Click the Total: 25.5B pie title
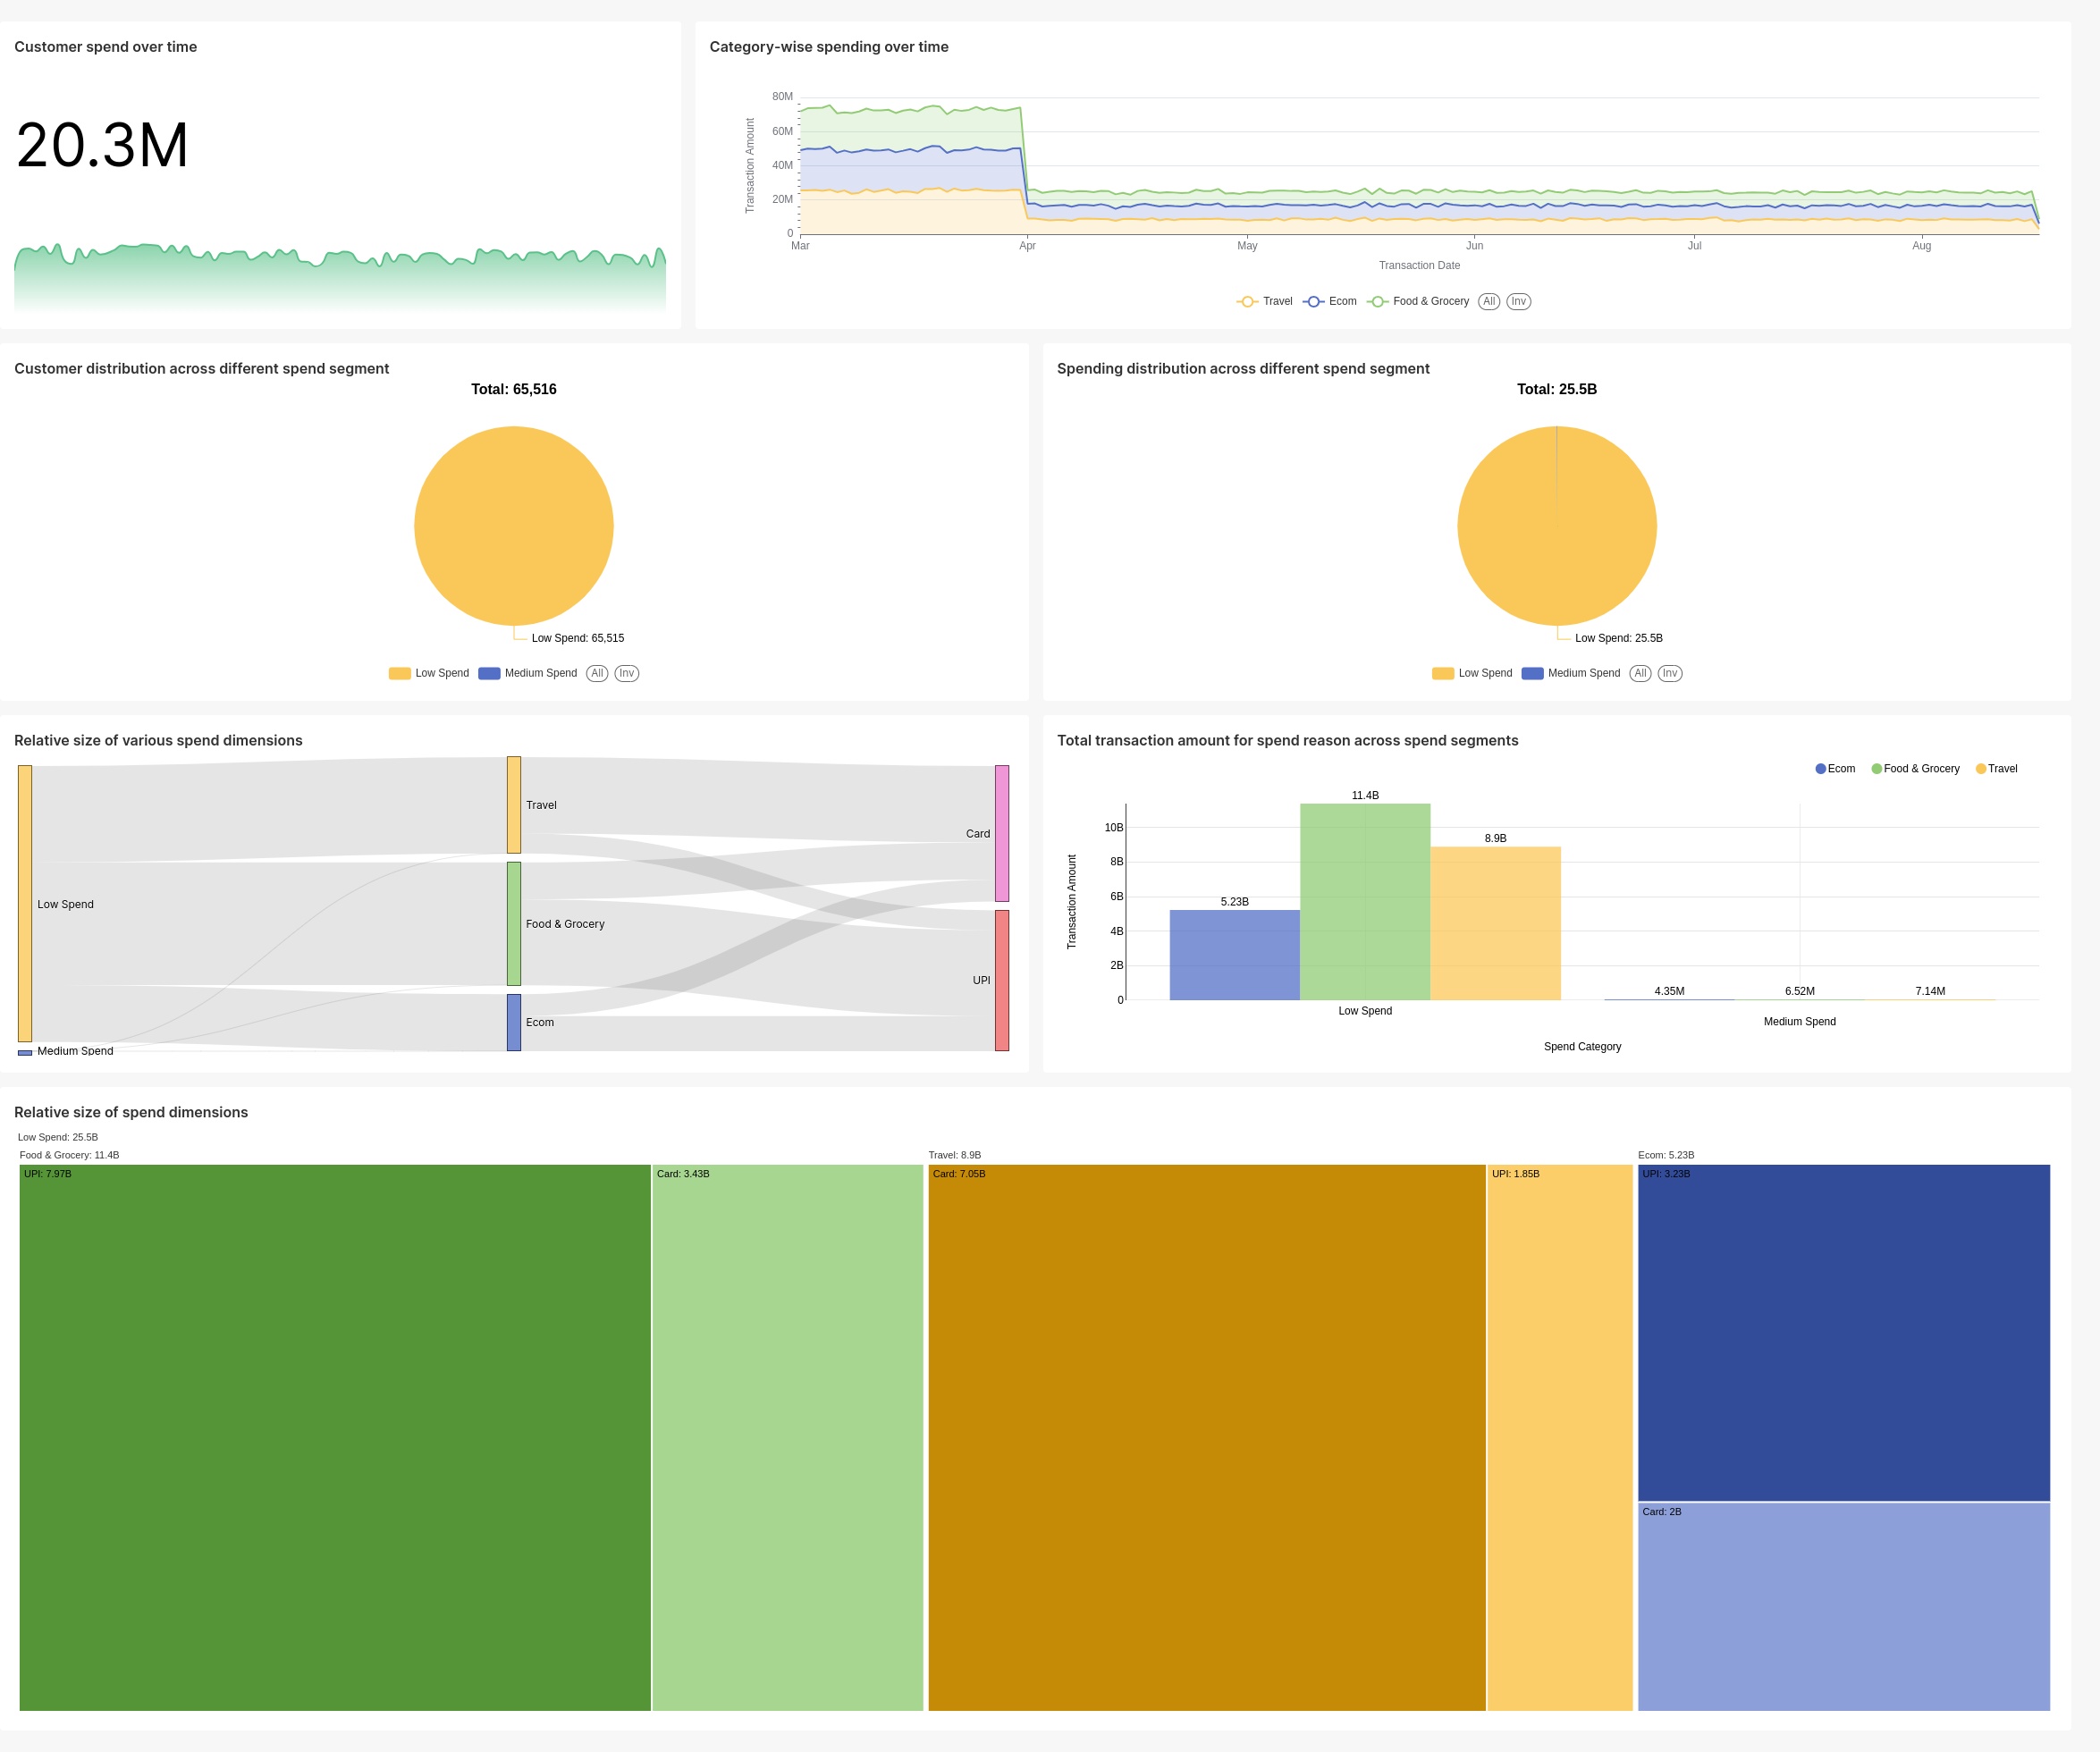Viewport: 2100px width, 1752px height. coord(1557,389)
